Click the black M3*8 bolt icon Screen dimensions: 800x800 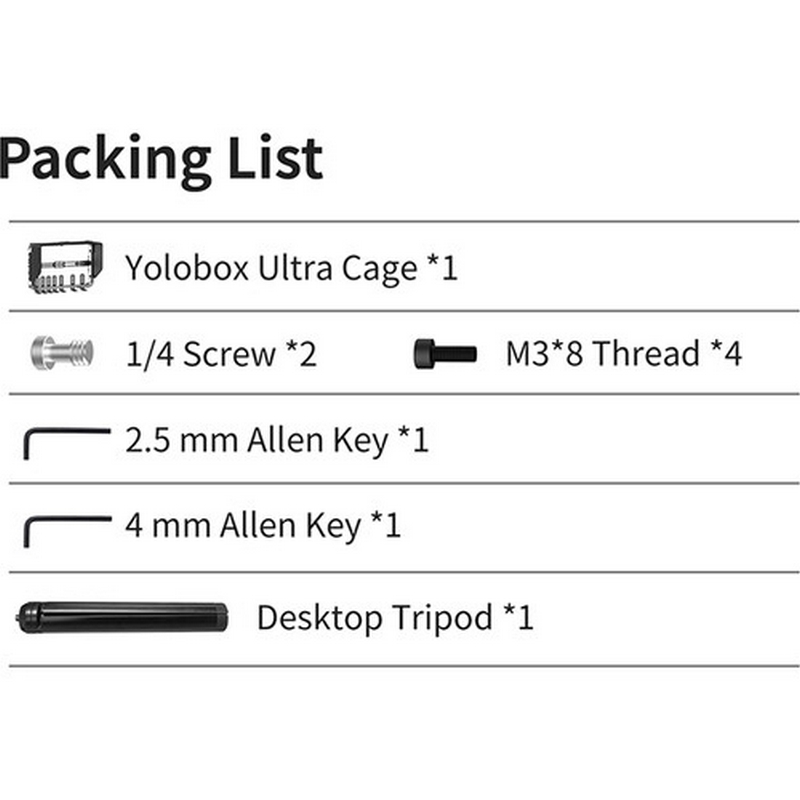pyautogui.click(x=445, y=352)
